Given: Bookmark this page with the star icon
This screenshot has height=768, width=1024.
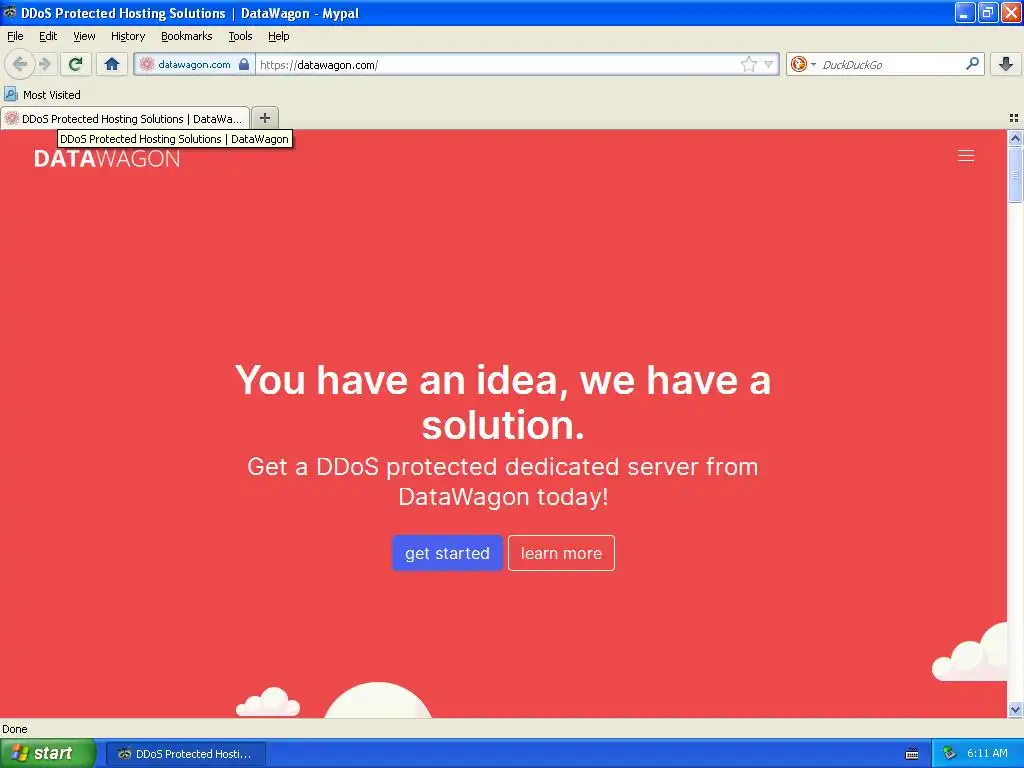Looking at the screenshot, I should (x=748, y=64).
